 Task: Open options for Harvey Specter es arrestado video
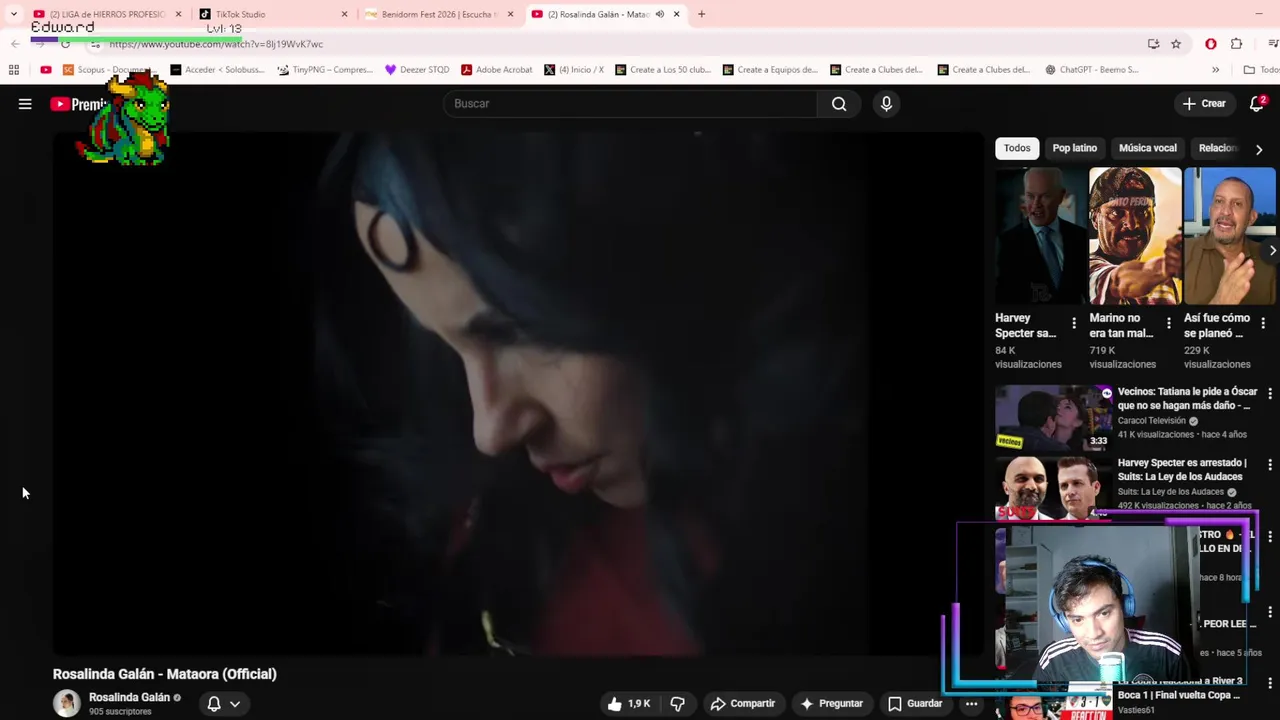click(1270, 465)
